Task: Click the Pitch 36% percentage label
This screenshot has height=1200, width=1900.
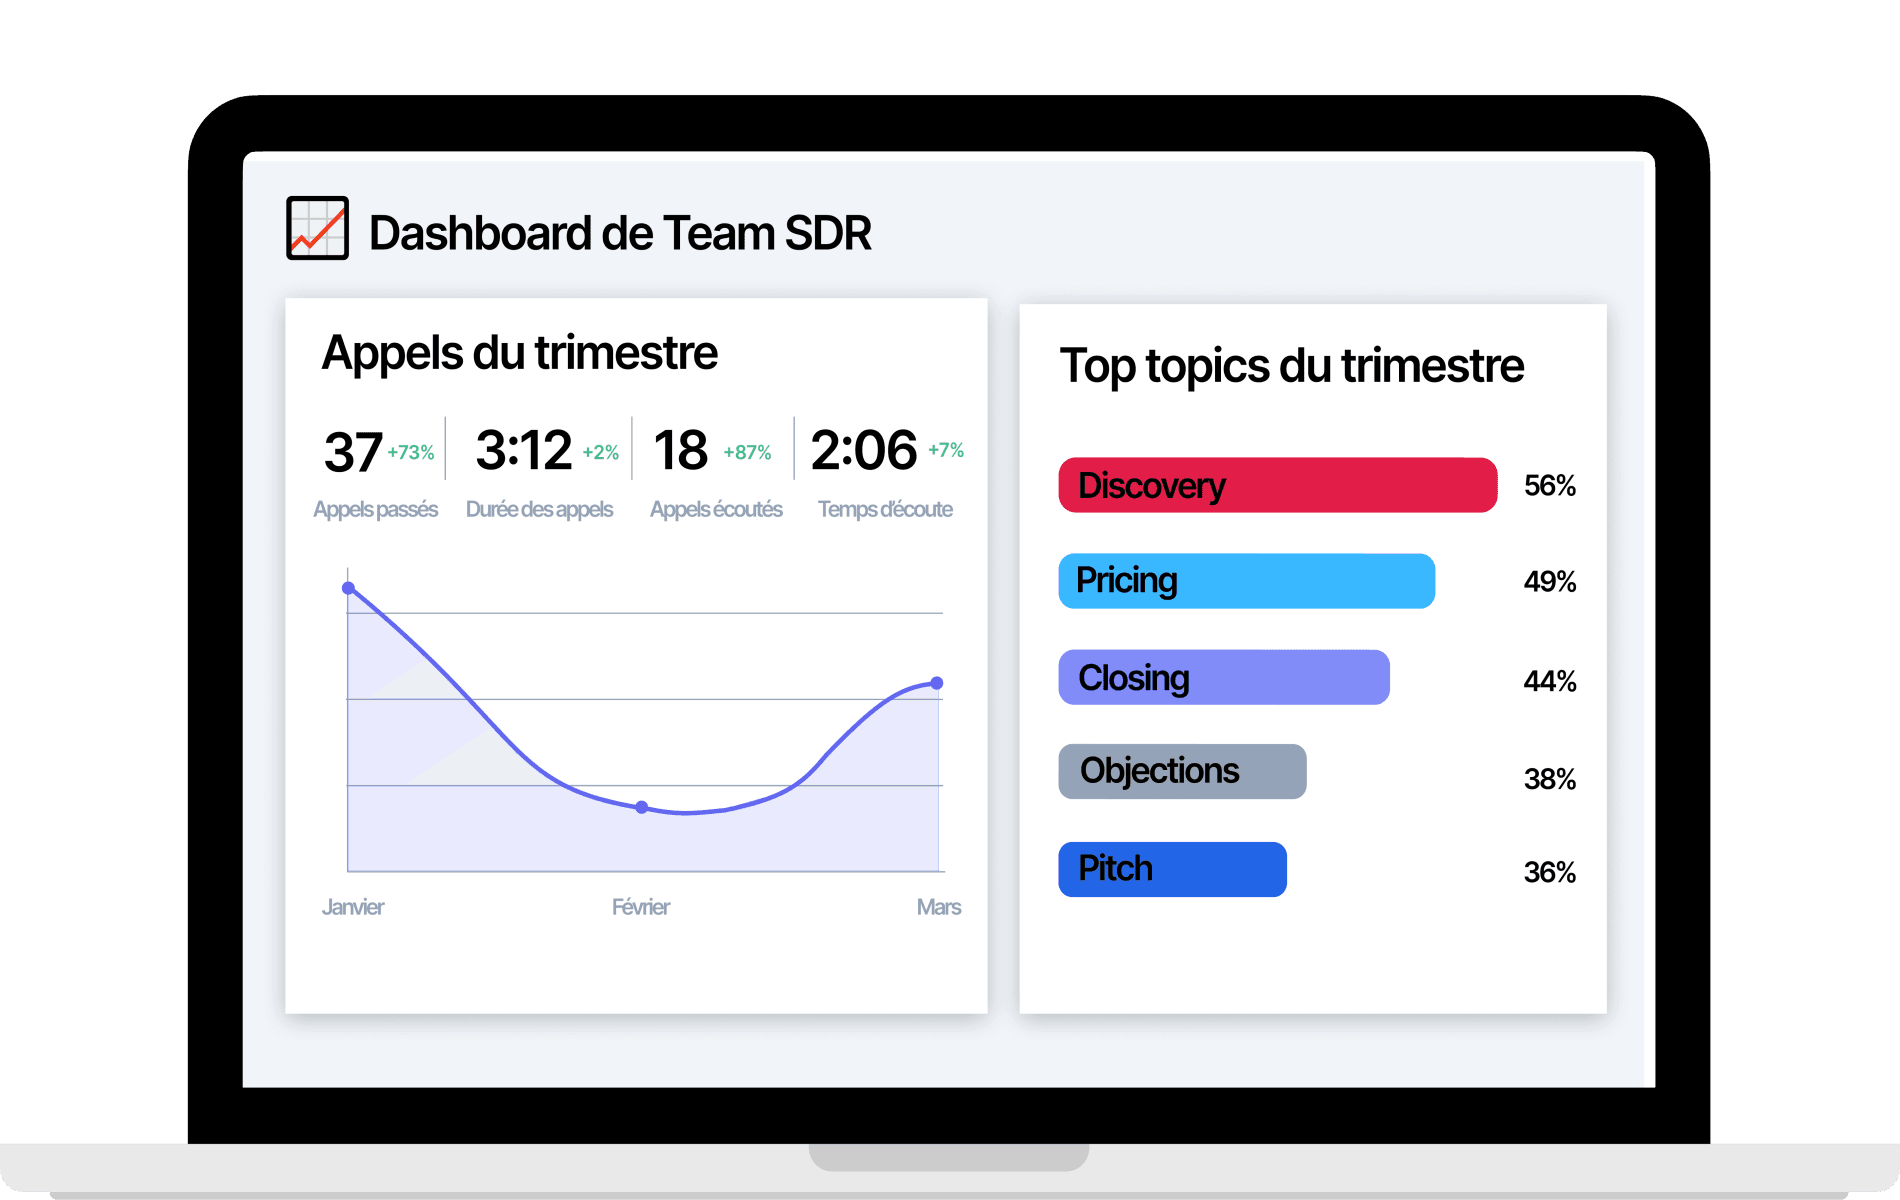Action: click(1548, 872)
